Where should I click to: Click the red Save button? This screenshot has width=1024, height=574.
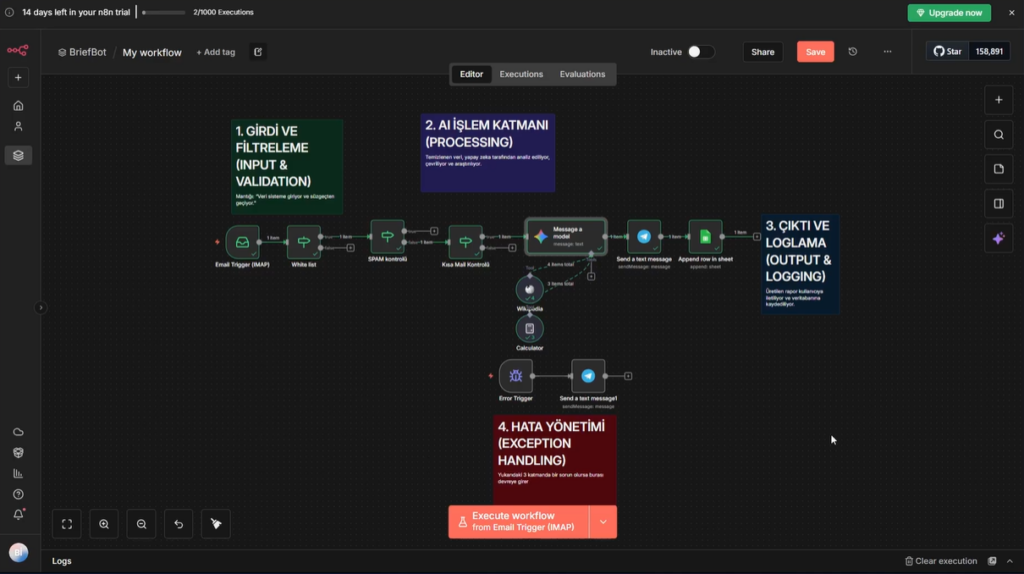click(x=815, y=52)
